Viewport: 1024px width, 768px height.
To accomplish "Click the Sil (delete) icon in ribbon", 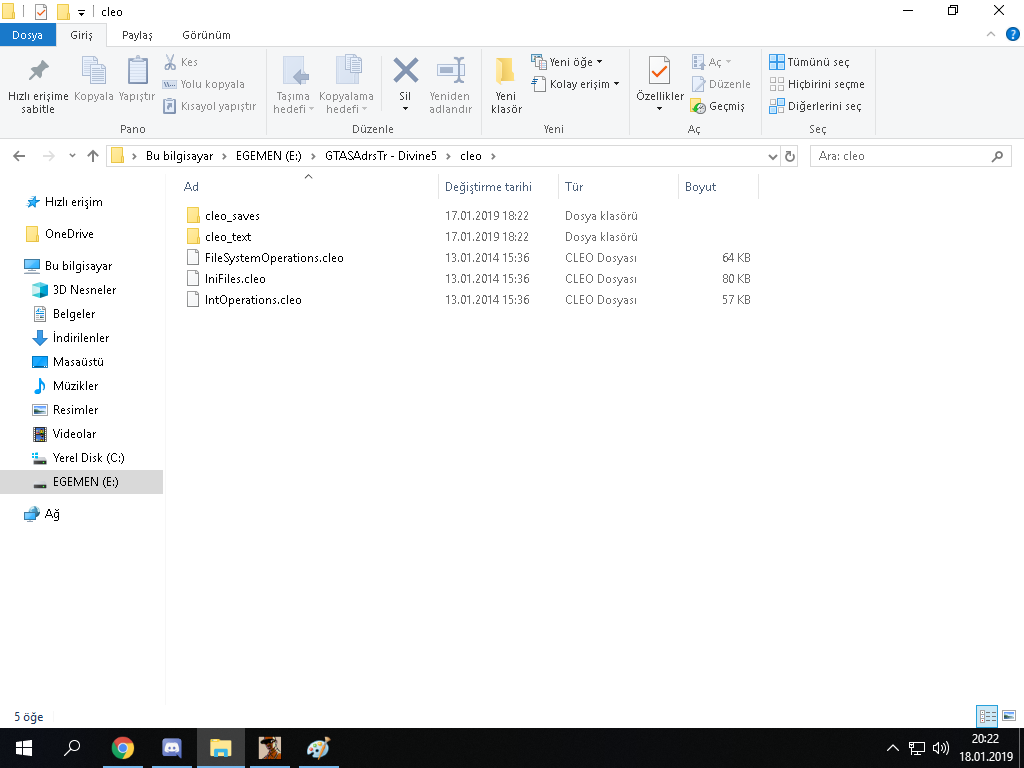I will [x=405, y=73].
